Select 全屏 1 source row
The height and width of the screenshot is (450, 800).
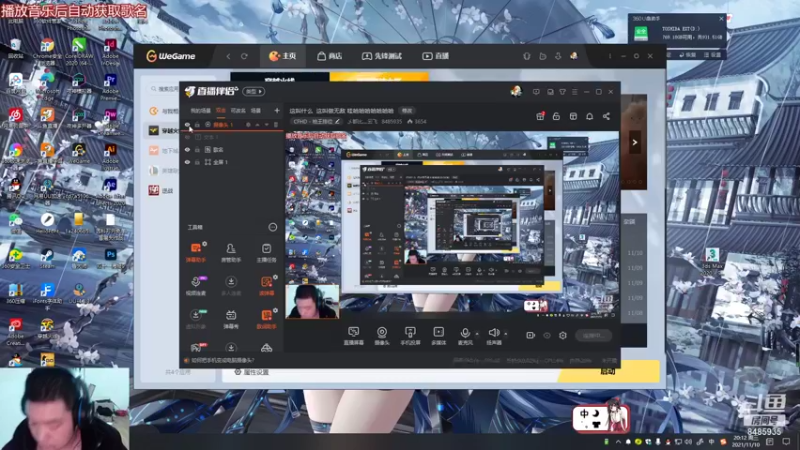click(x=232, y=162)
